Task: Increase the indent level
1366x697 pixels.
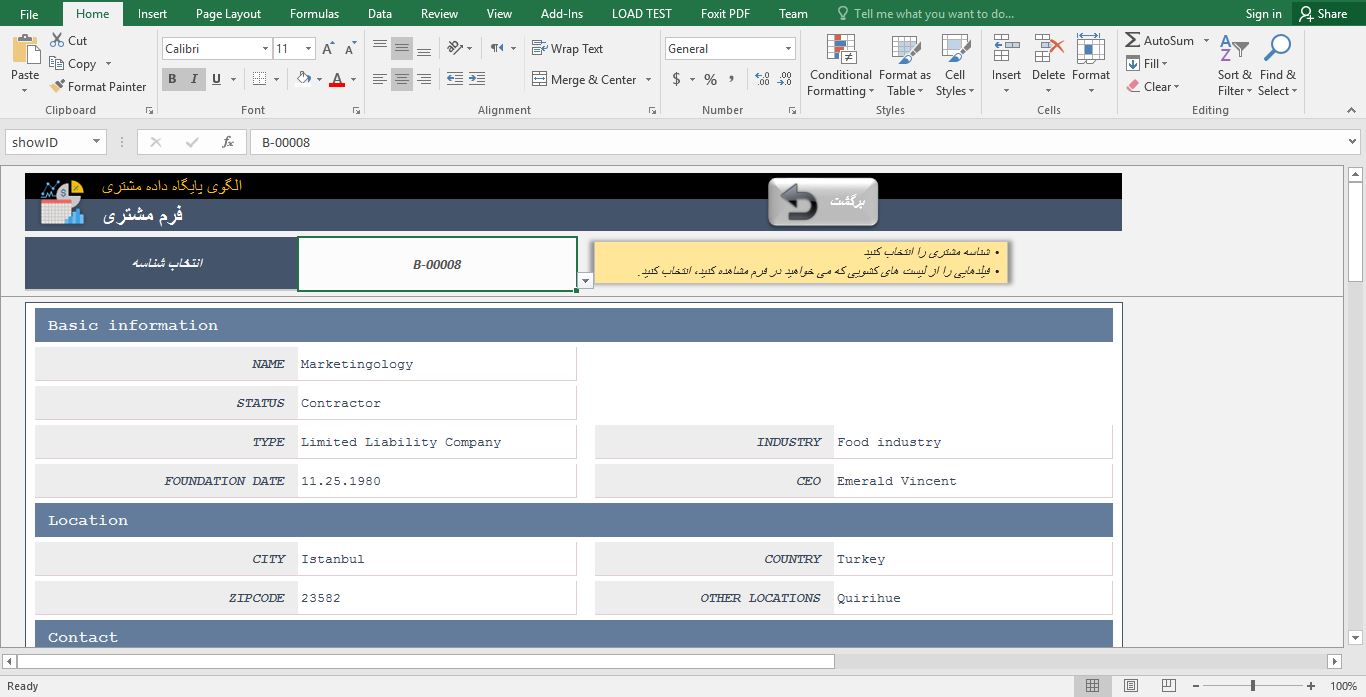Action: pyautogui.click(x=477, y=79)
